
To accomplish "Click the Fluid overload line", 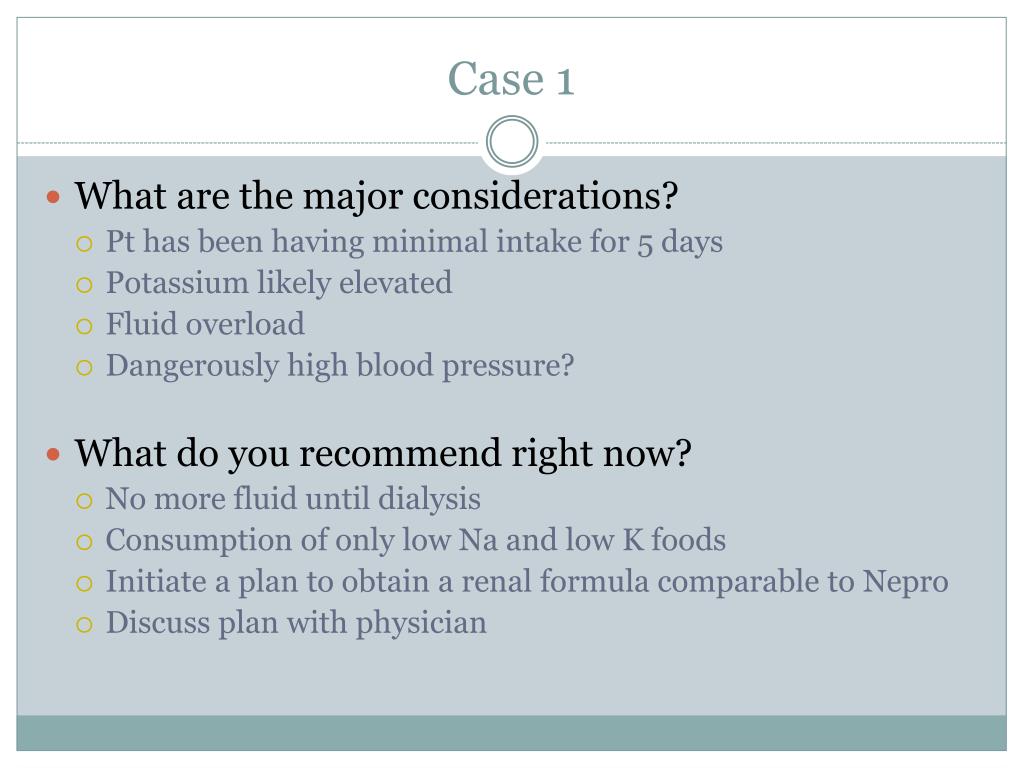I will [x=205, y=324].
